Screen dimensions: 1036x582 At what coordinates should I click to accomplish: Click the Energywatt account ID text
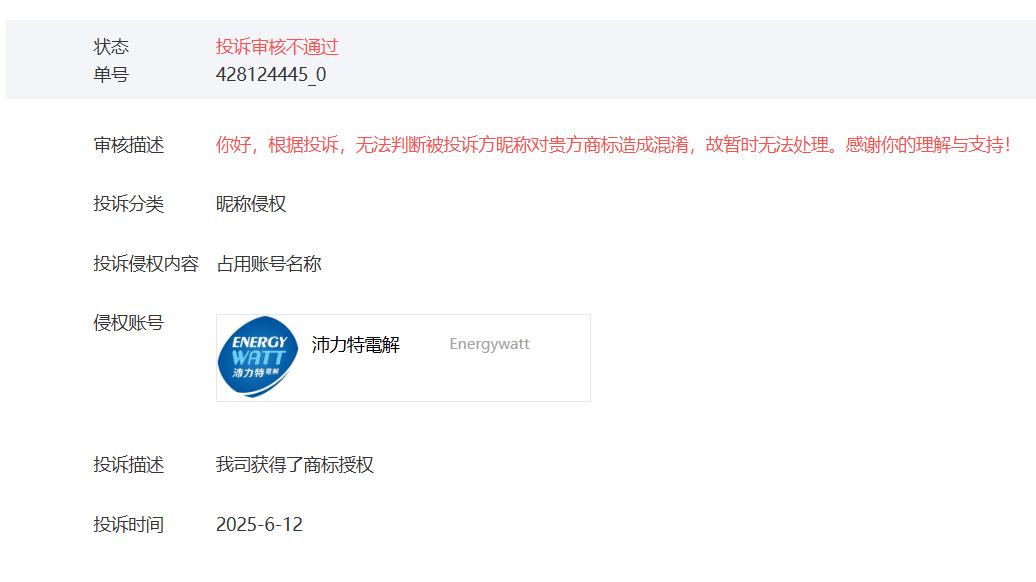(x=489, y=344)
